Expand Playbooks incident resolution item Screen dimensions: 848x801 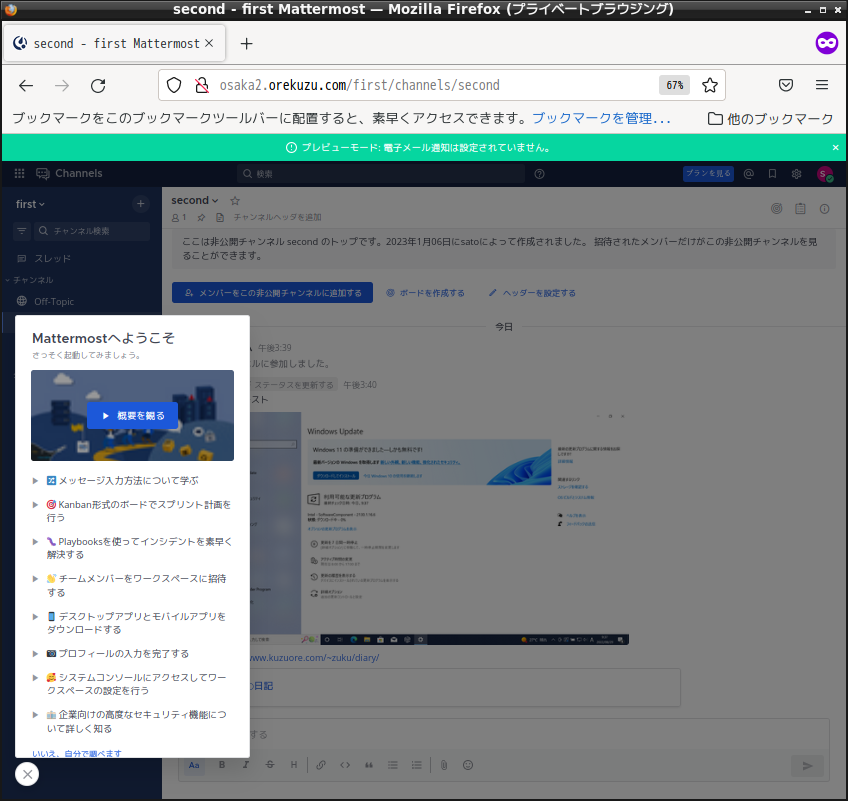pyautogui.click(x=132, y=548)
